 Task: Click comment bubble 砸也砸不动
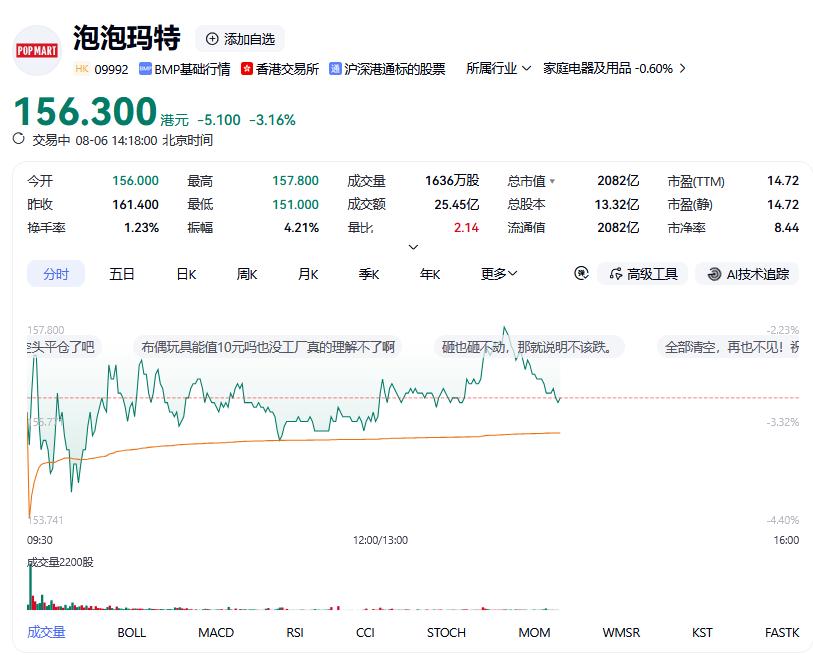pyautogui.click(x=528, y=347)
